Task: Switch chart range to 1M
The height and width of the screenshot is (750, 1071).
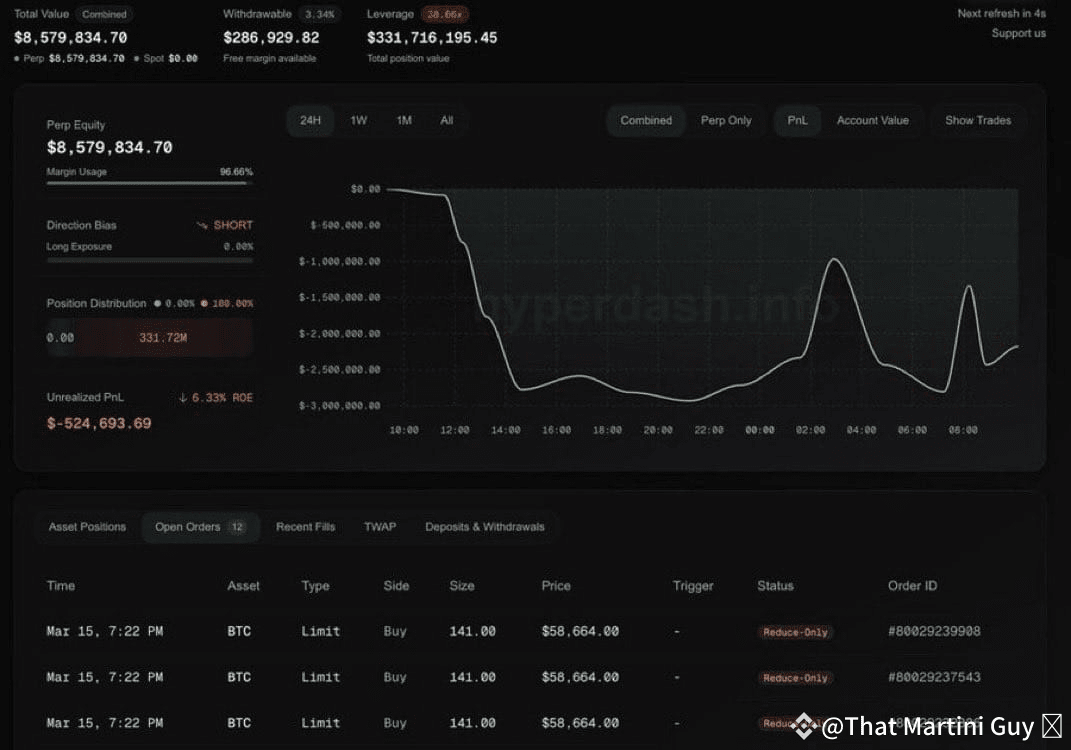Action: click(x=404, y=120)
